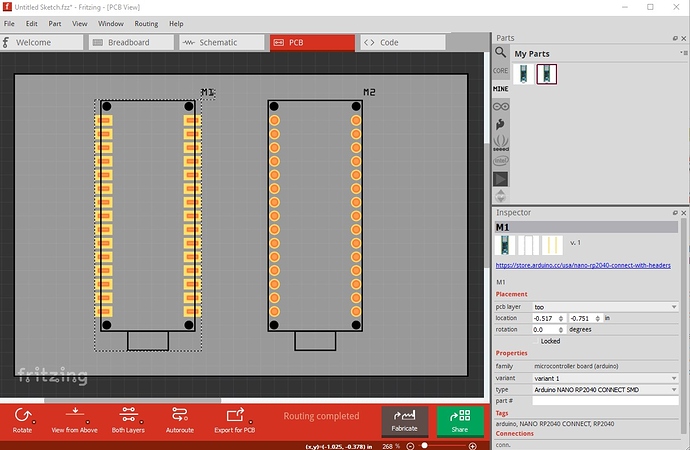Open the Part menu
The width and height of the screenshot is (690, 450).
point(55,24)
